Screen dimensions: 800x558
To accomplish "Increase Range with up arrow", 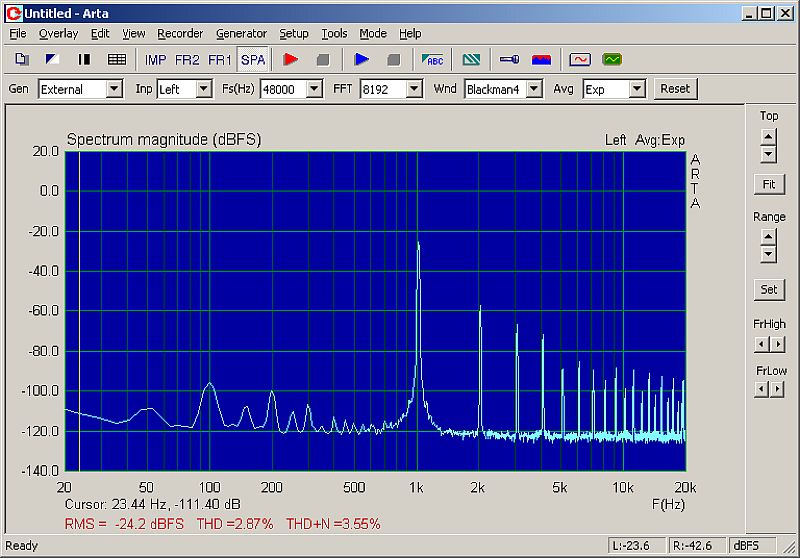I will [x=768, y=237].
